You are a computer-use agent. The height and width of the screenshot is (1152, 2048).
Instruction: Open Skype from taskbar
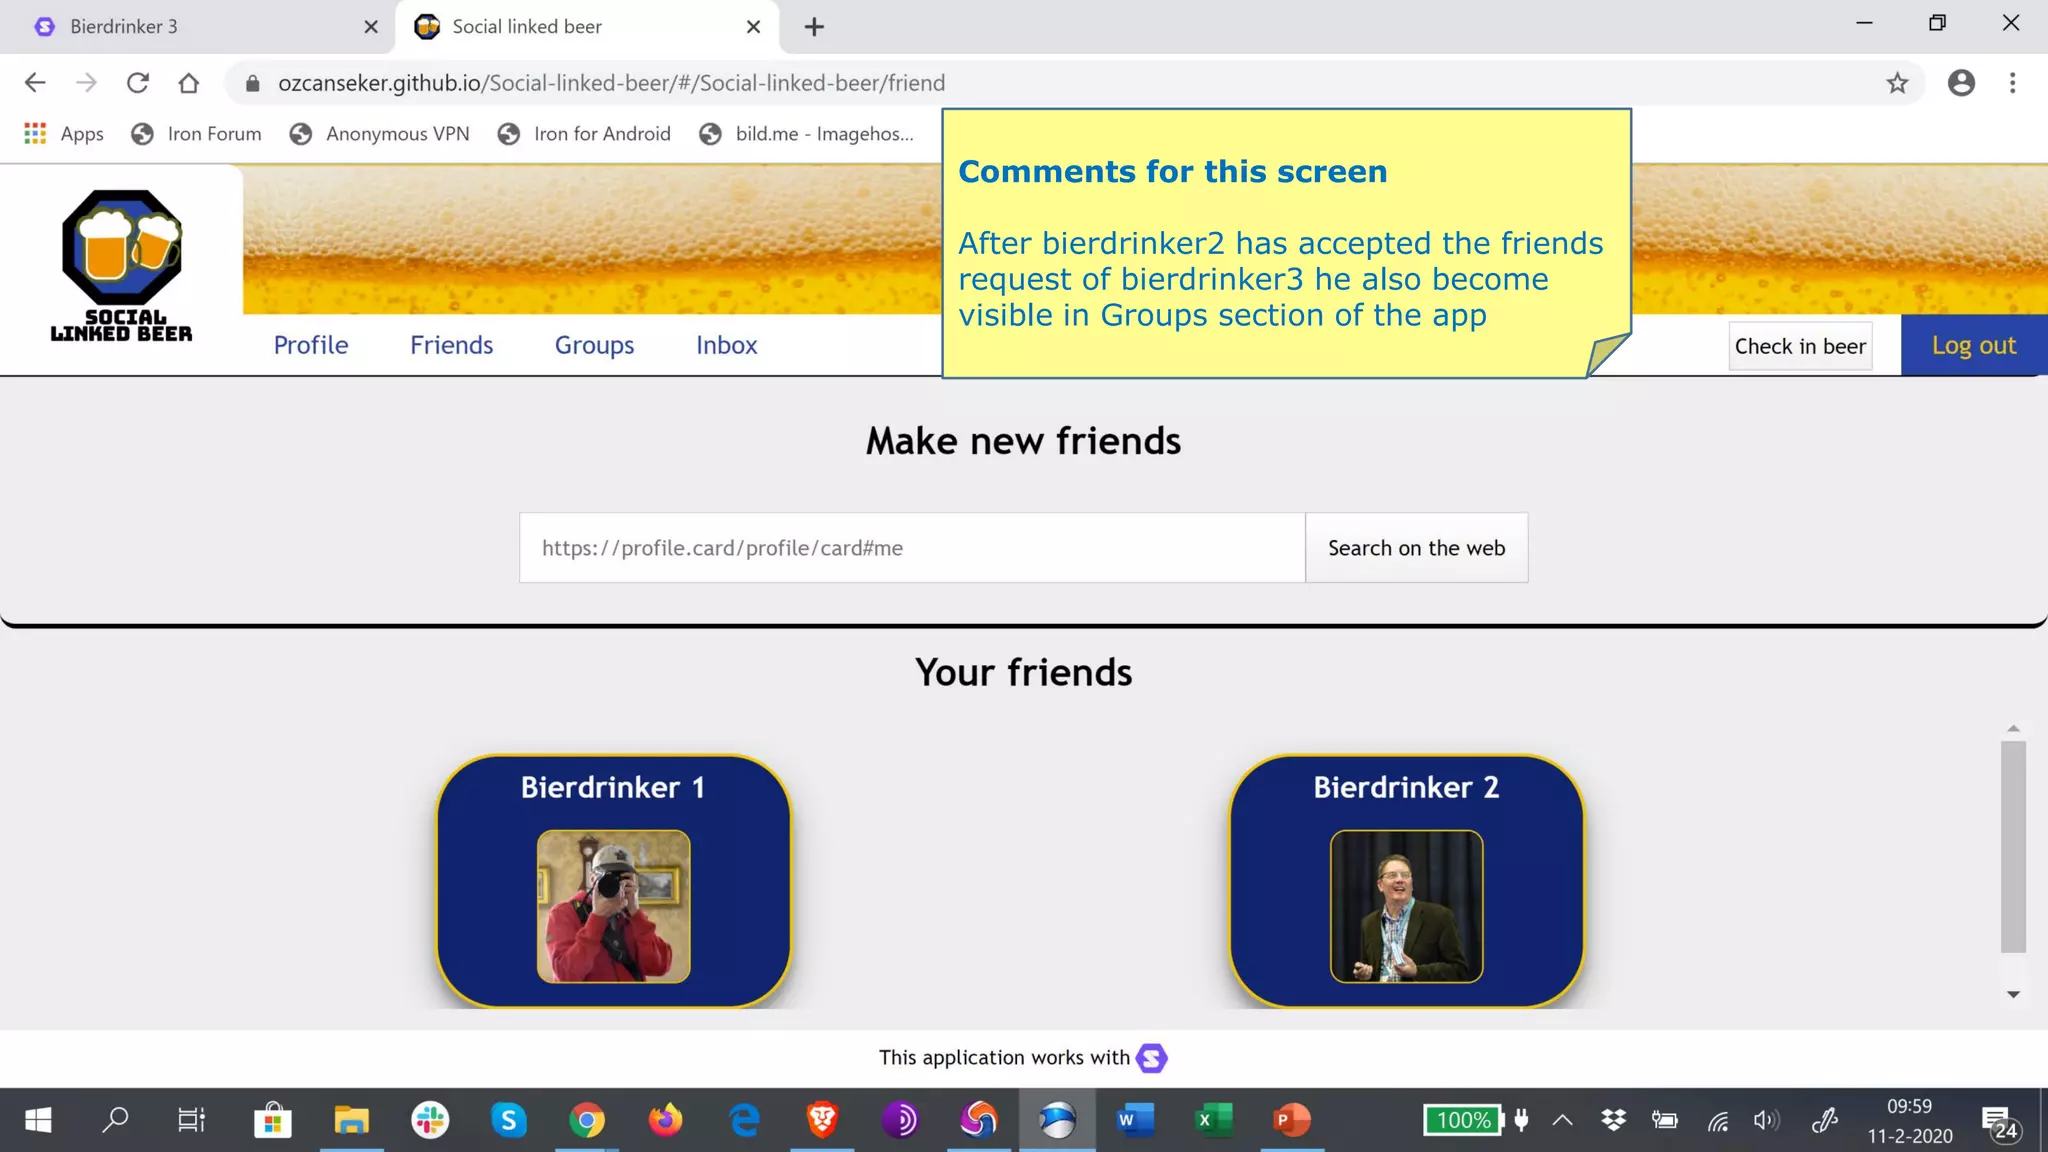coord(509,1120)
